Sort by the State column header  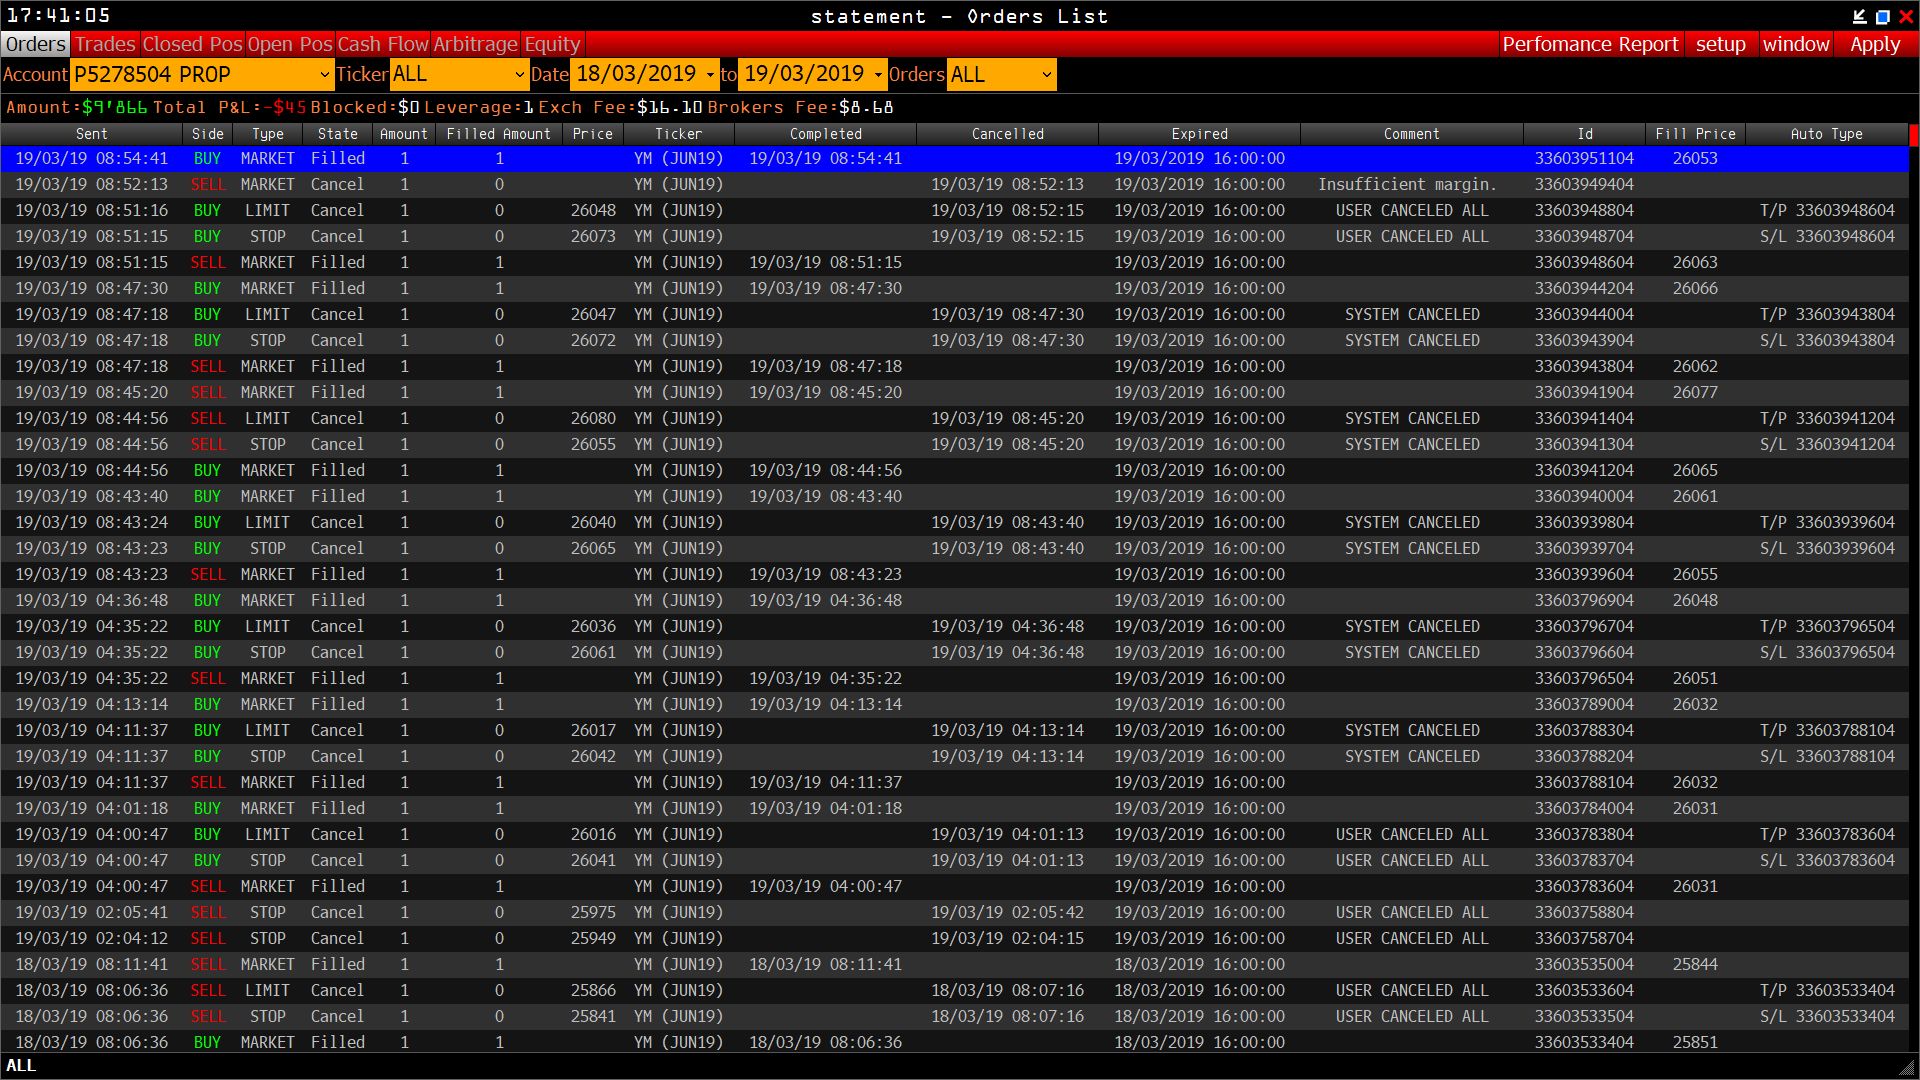point(338,134)
